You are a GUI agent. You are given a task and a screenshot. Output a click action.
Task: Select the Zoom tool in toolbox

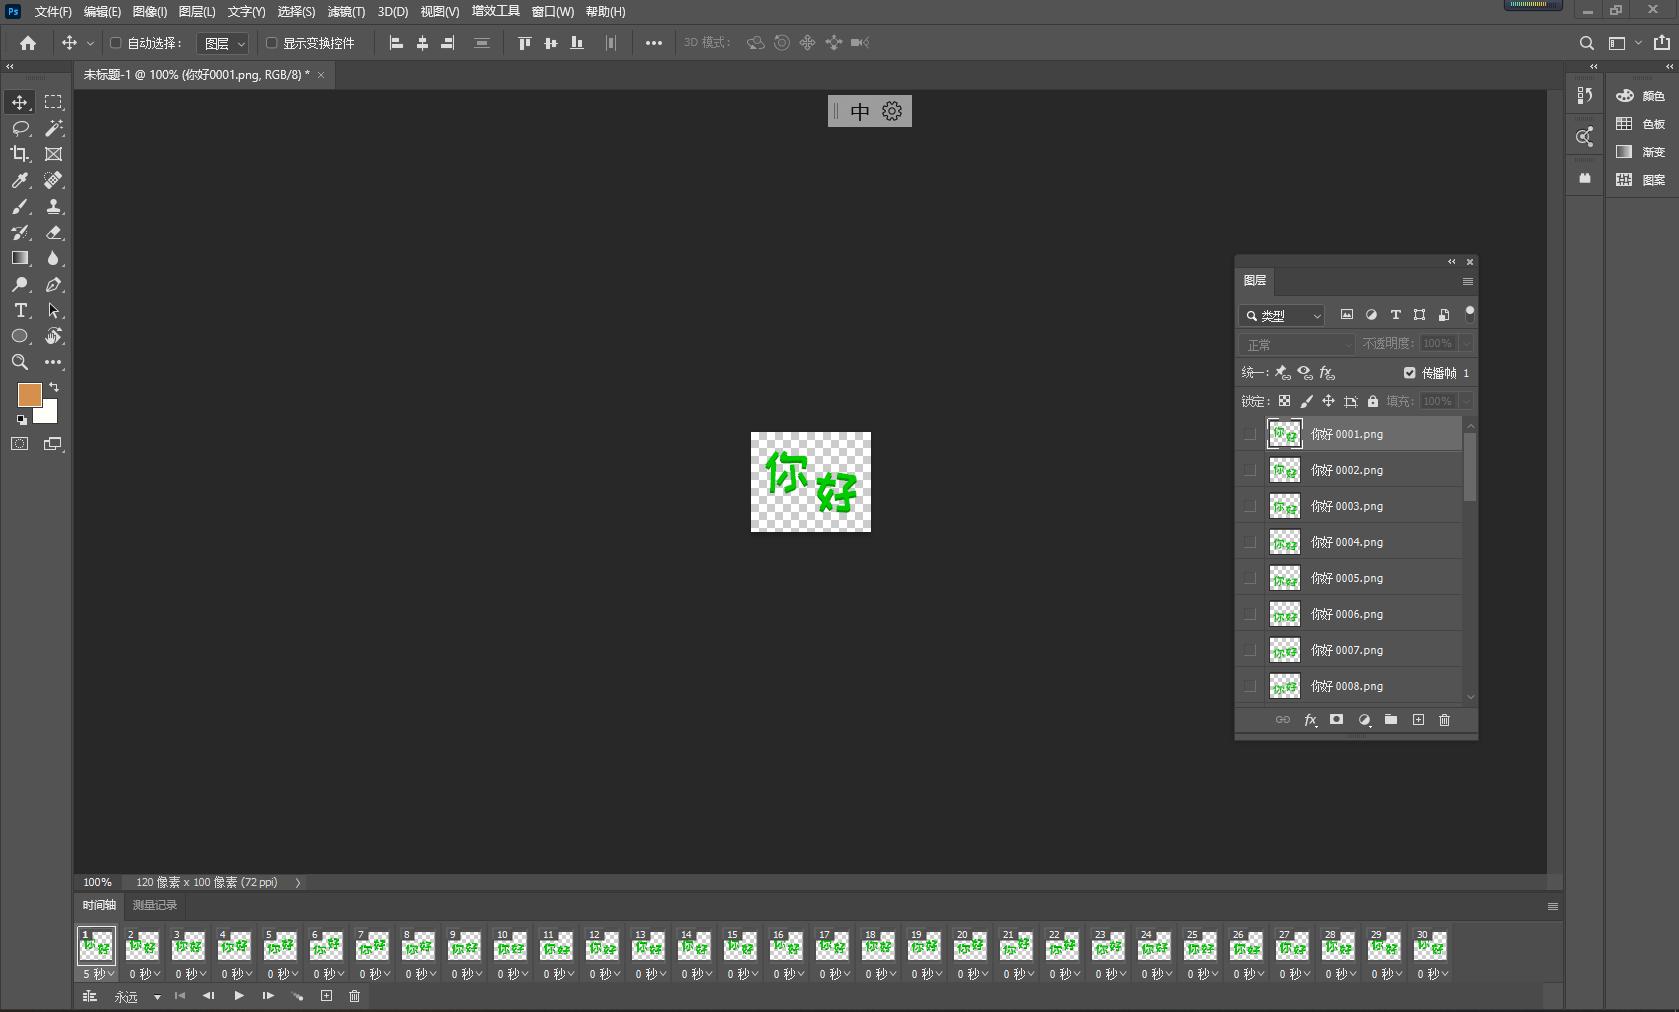coord(20,362)
